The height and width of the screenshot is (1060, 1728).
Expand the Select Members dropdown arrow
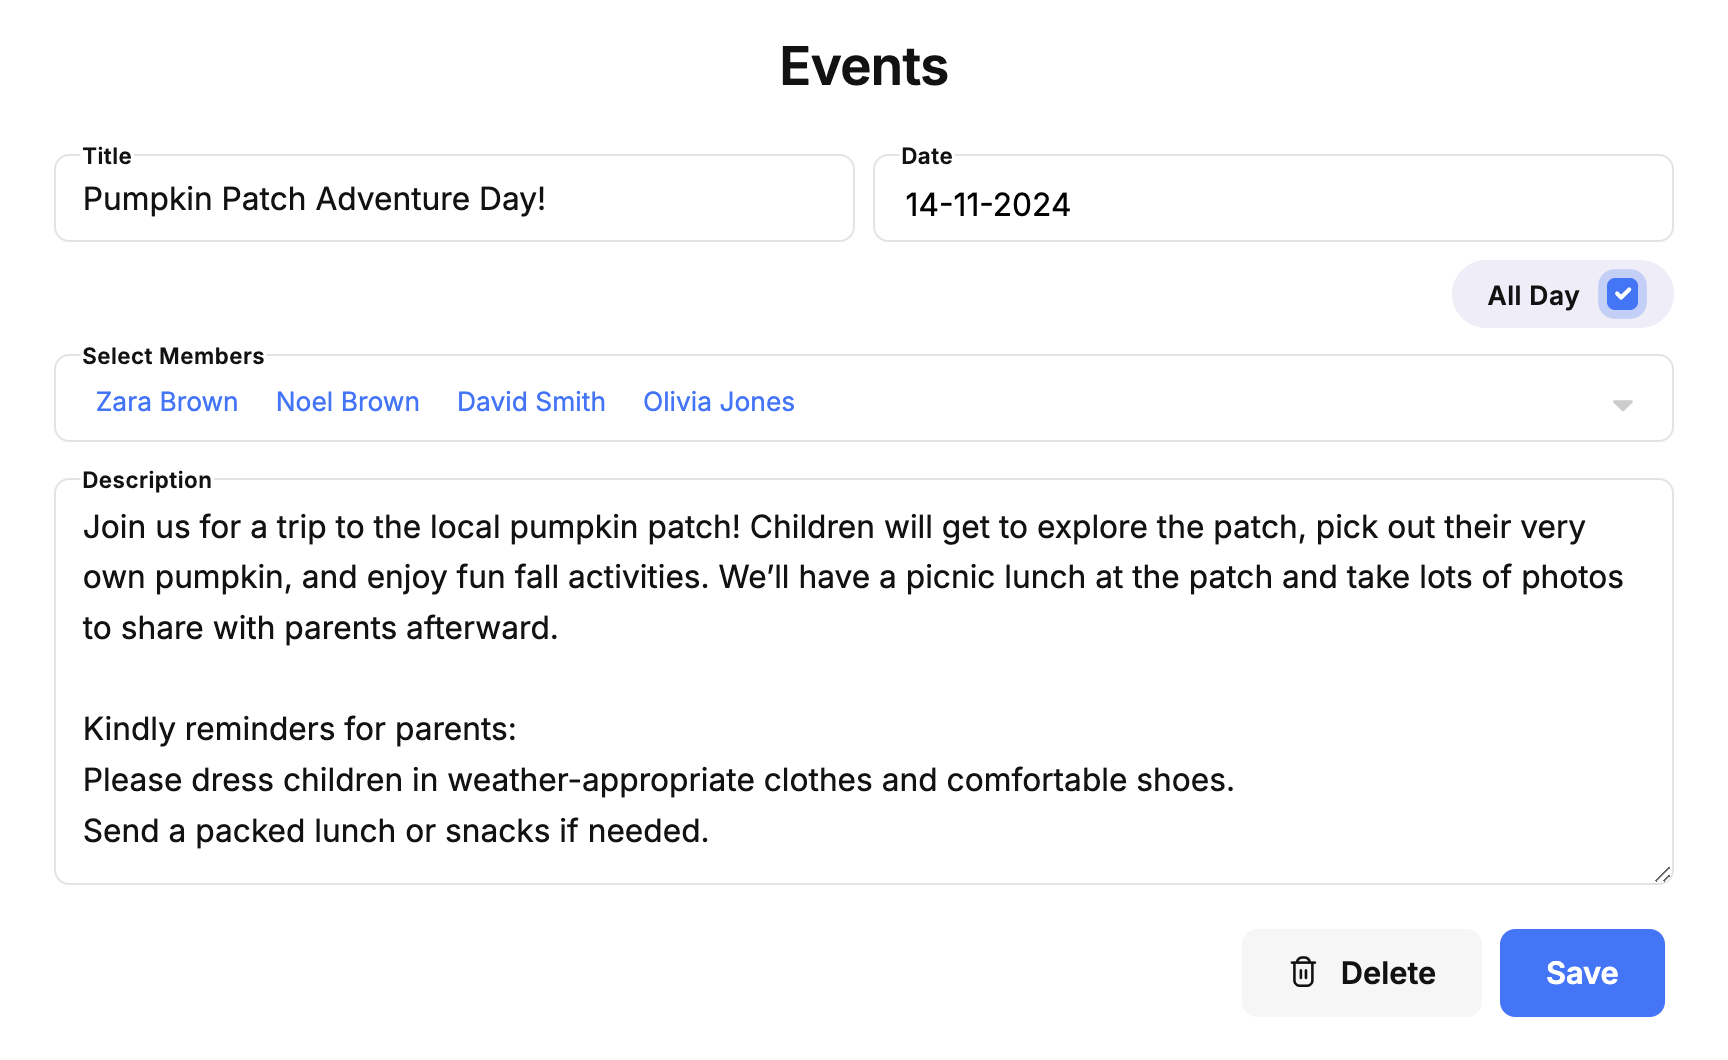coord(1622,405)
